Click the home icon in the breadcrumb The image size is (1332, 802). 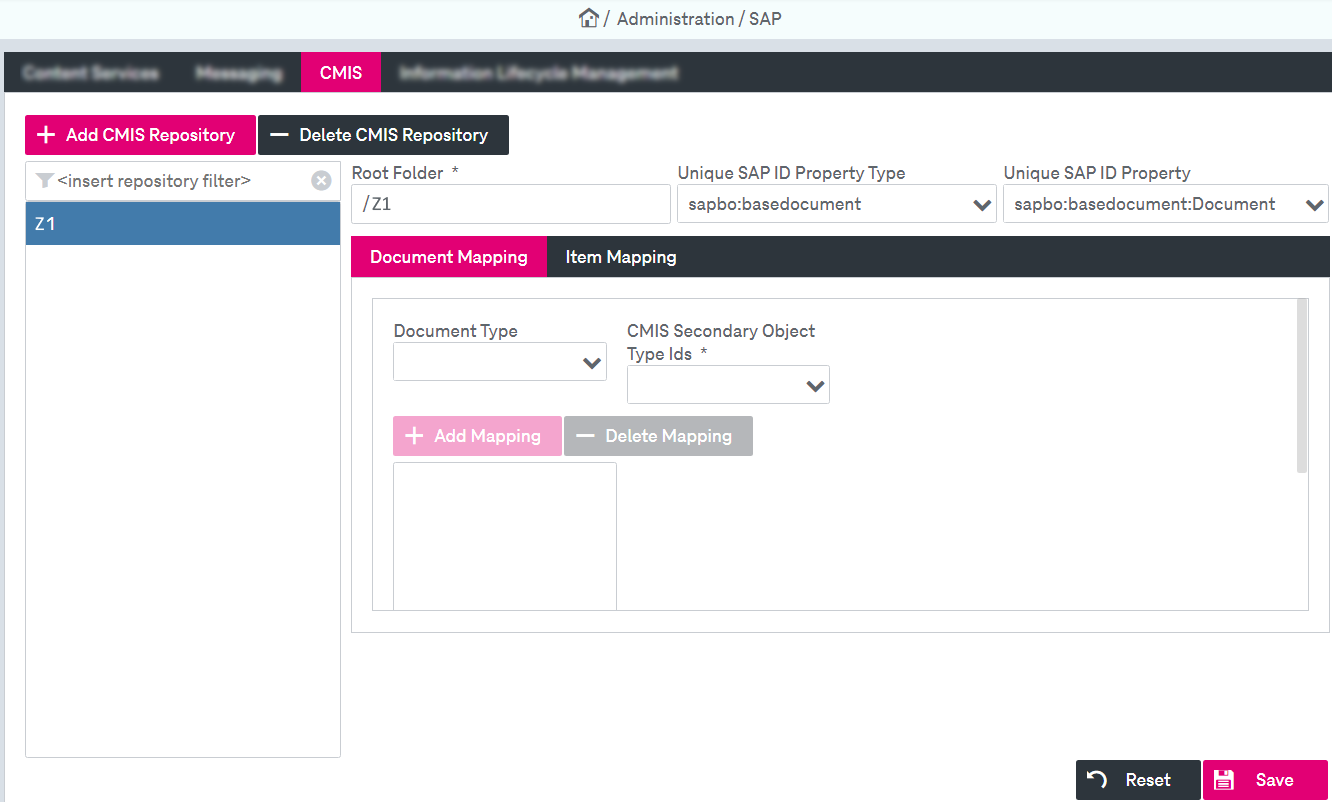[589, 17]
